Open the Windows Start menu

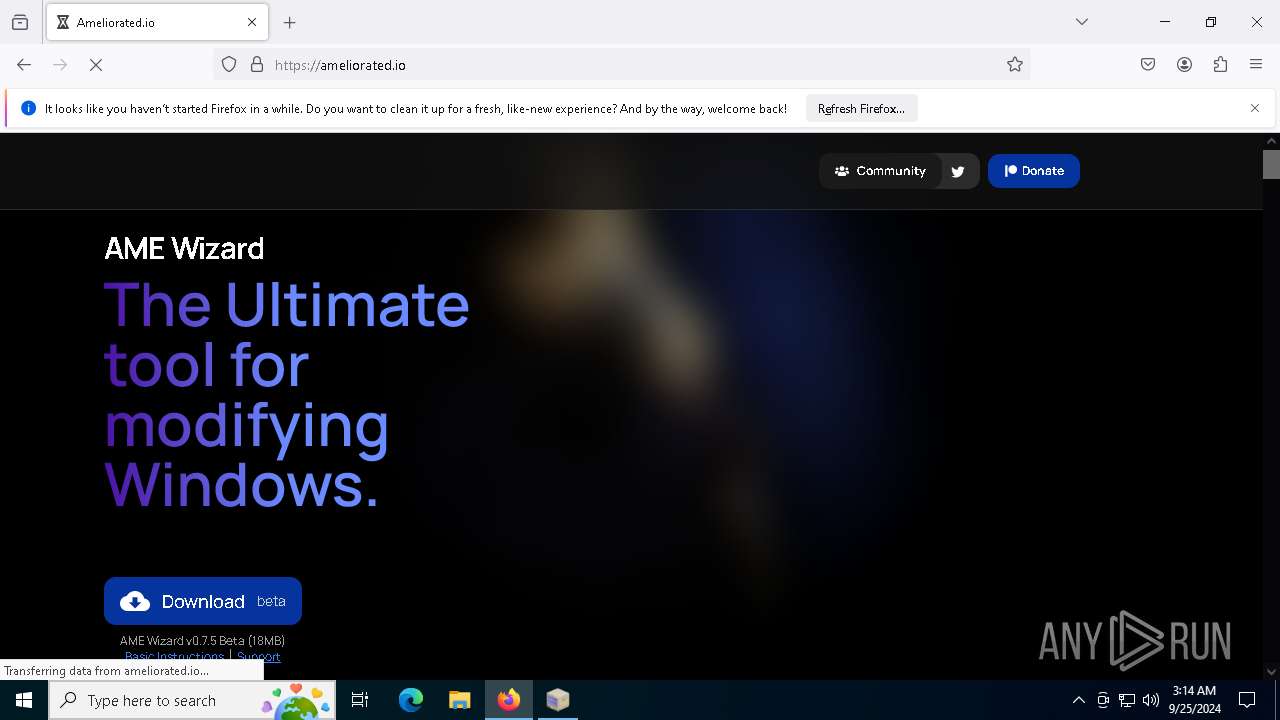(x=24, y=700)
